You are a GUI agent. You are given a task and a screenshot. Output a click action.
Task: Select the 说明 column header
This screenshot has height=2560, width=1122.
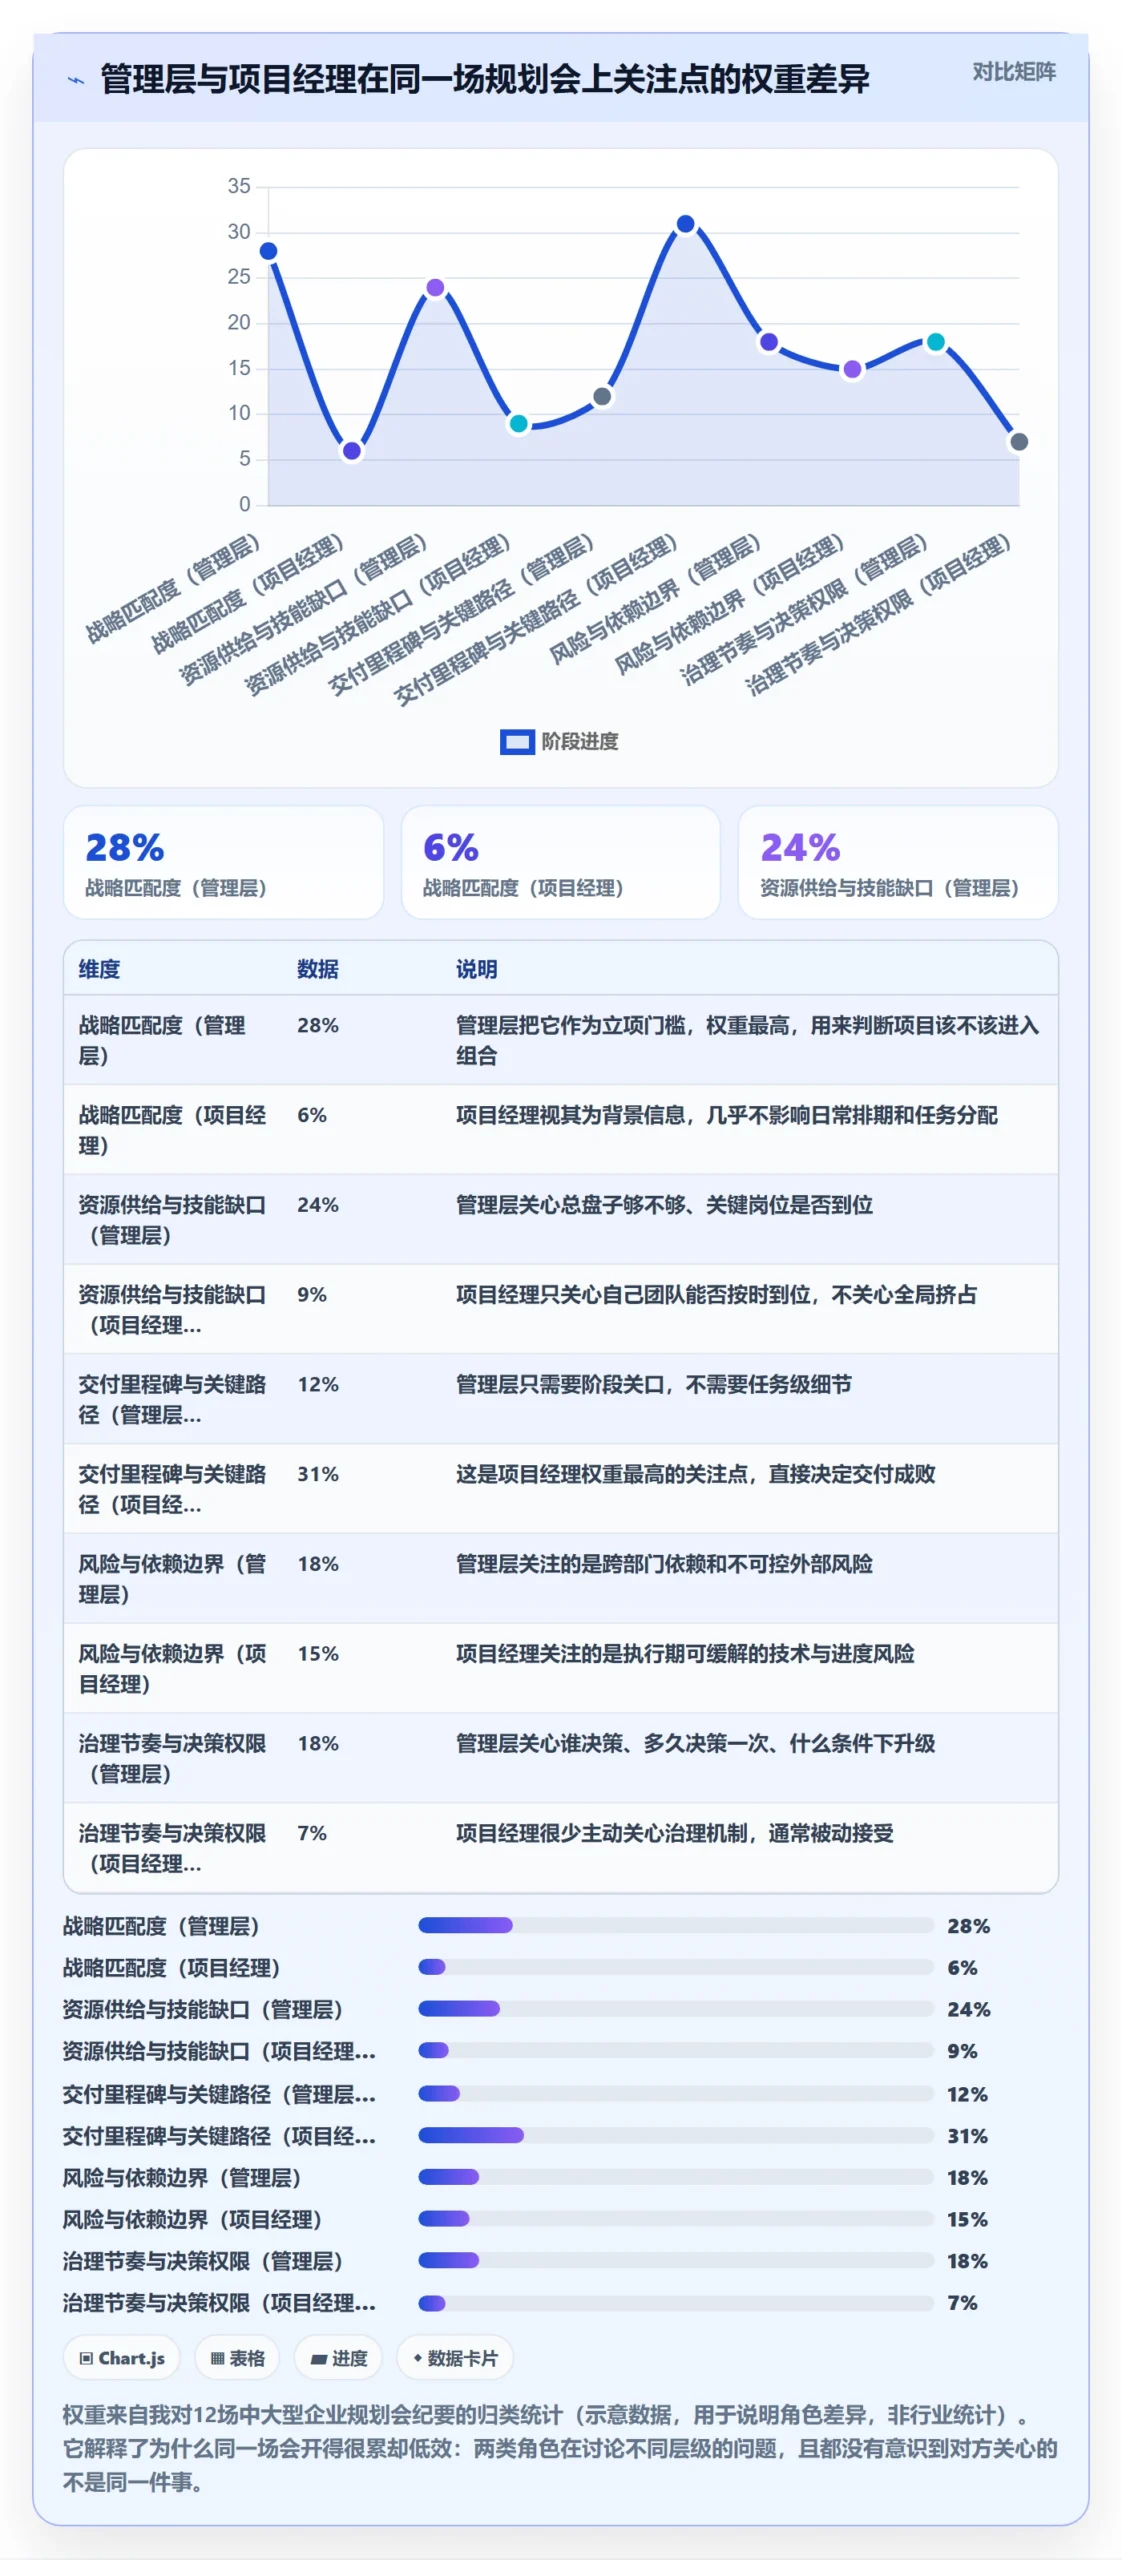click(x=477, y=969)
